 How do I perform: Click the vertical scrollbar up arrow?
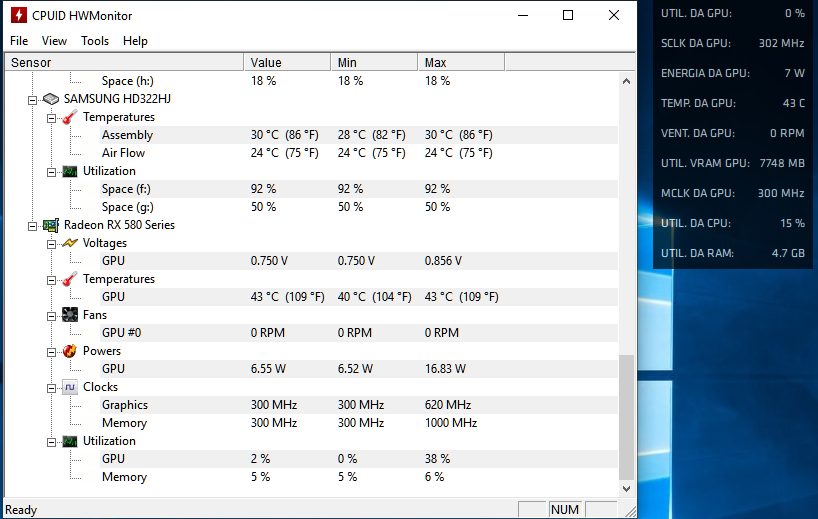tap(627, 81)
